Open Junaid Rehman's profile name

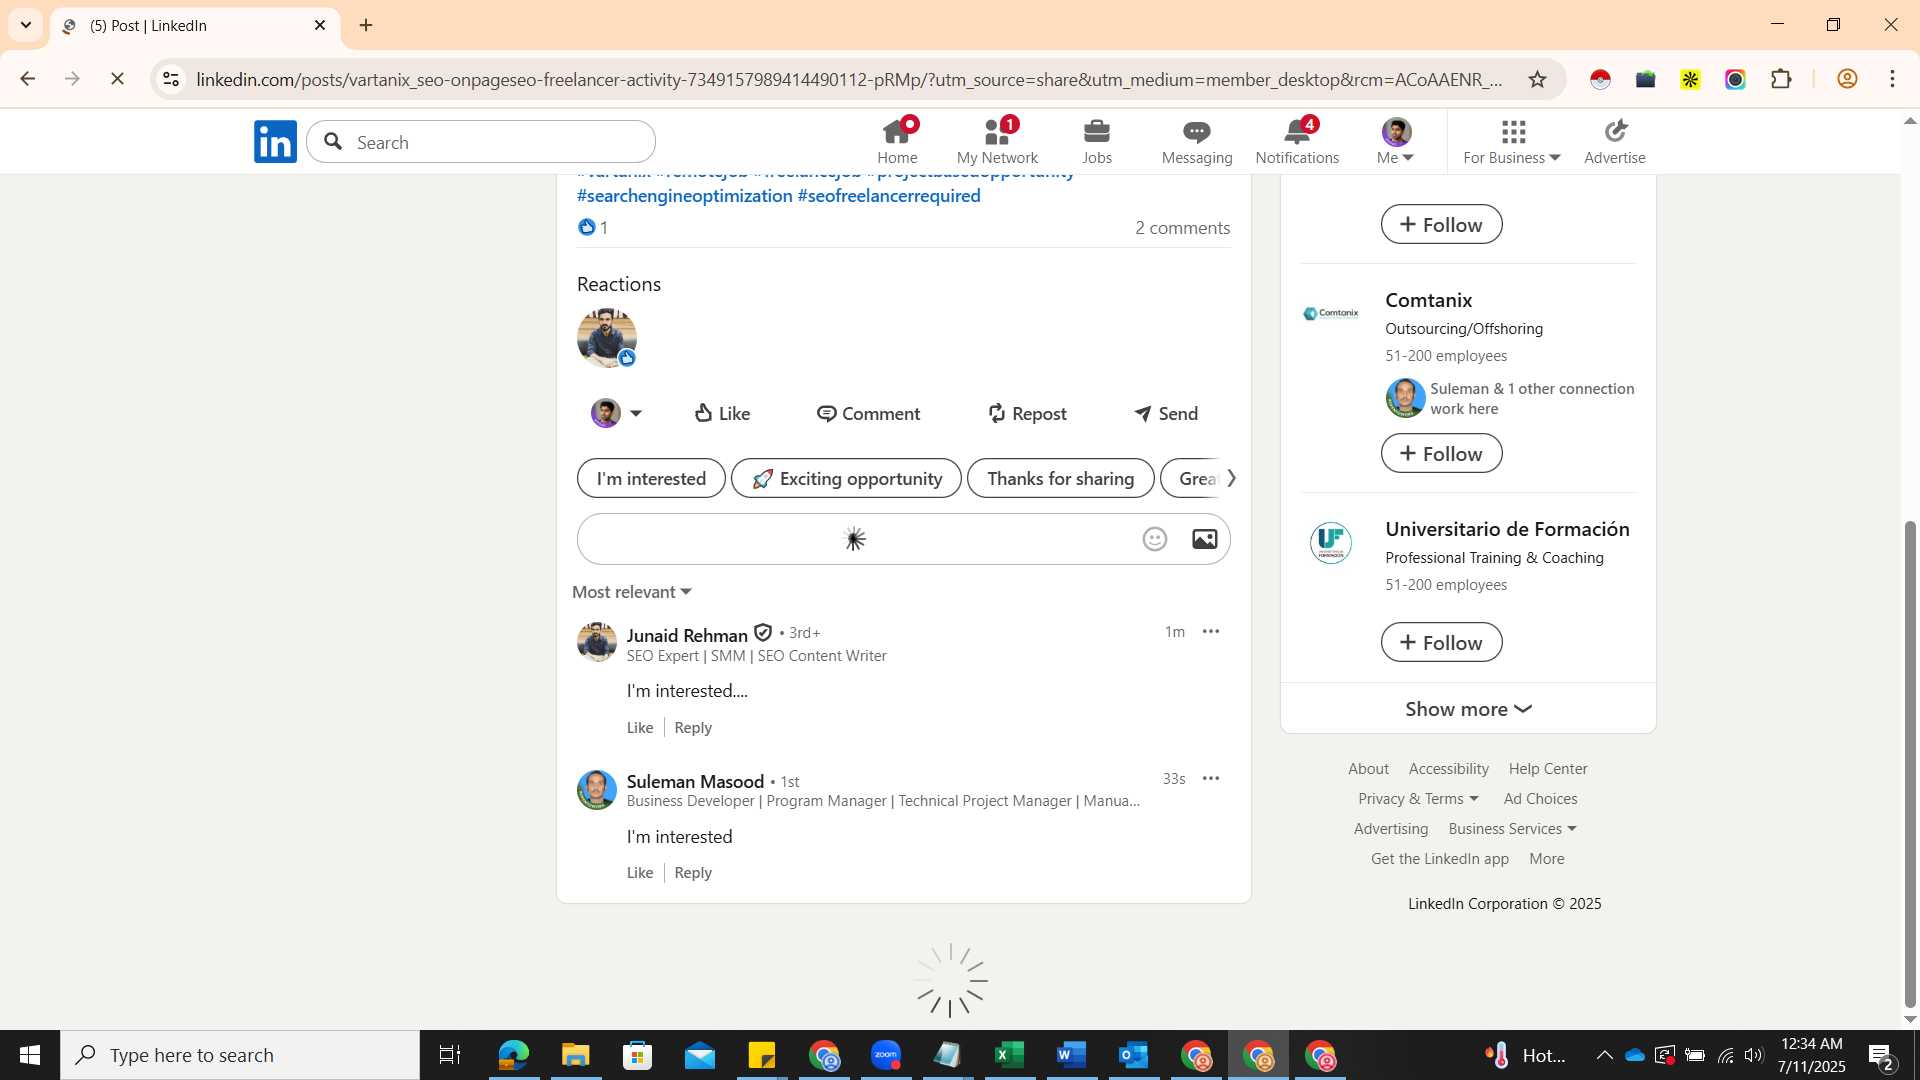click(687, 635)
